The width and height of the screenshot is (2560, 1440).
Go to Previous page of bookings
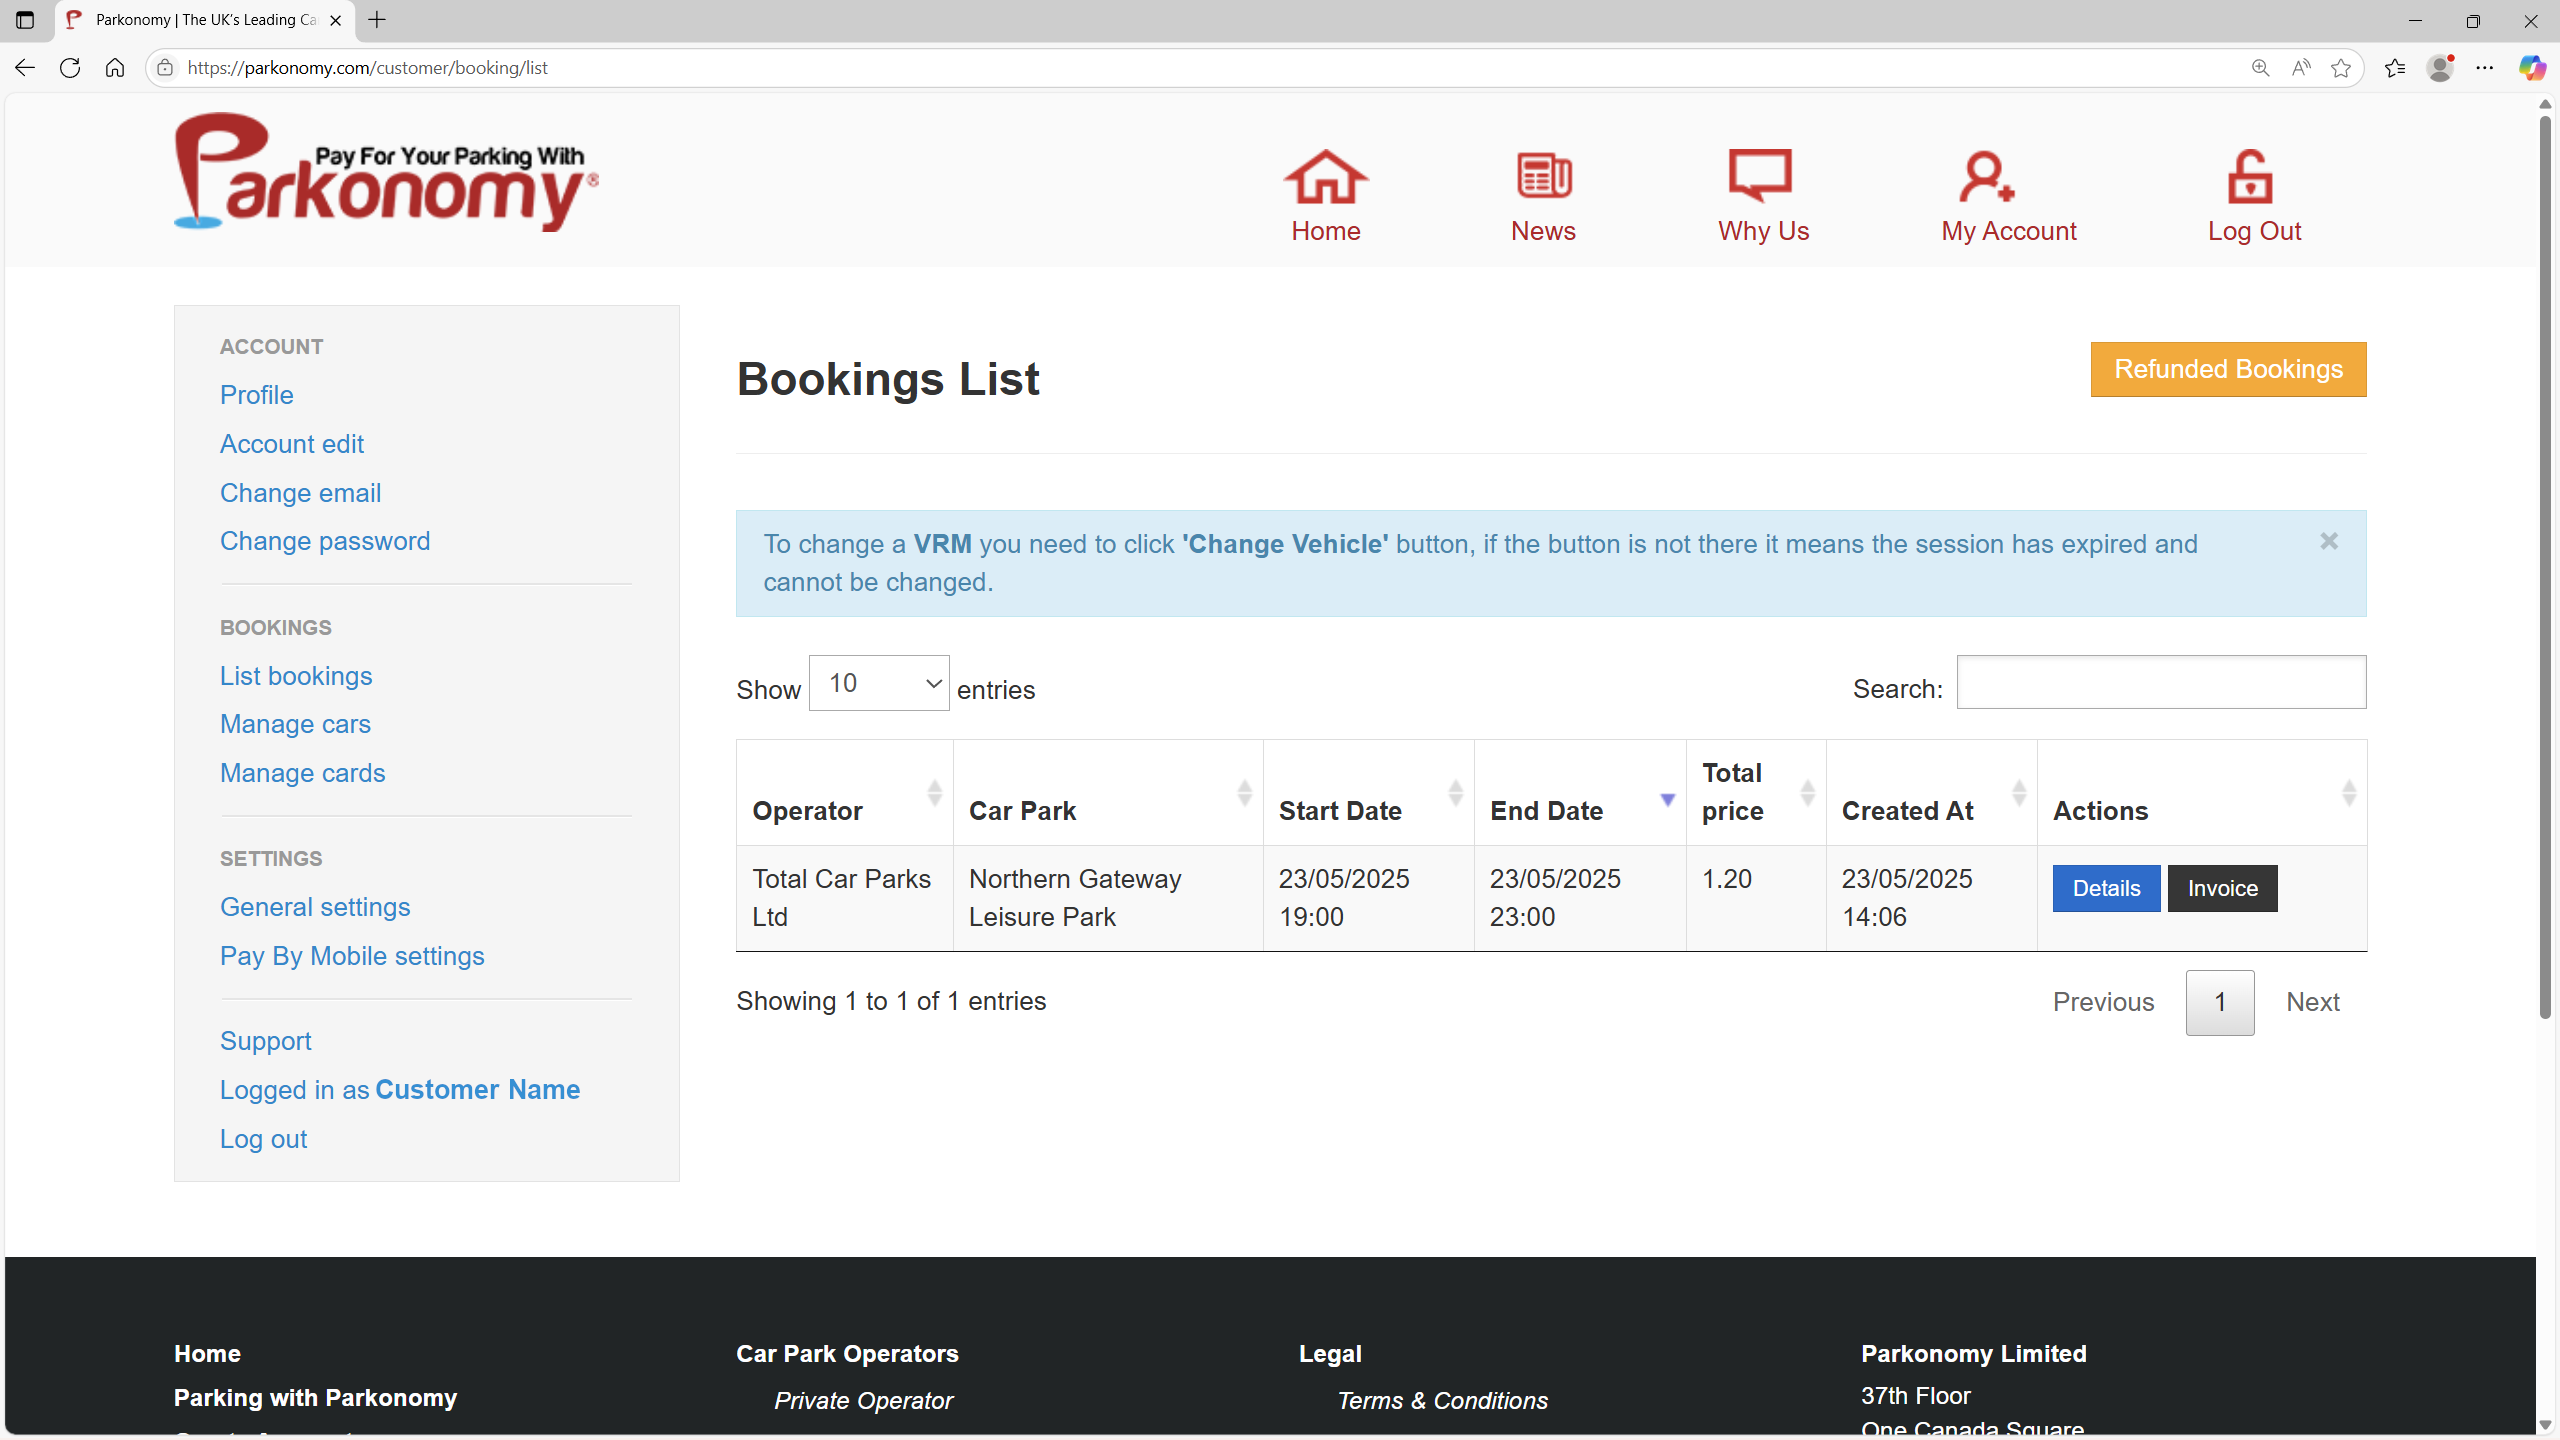(x=2103, y=1002)
